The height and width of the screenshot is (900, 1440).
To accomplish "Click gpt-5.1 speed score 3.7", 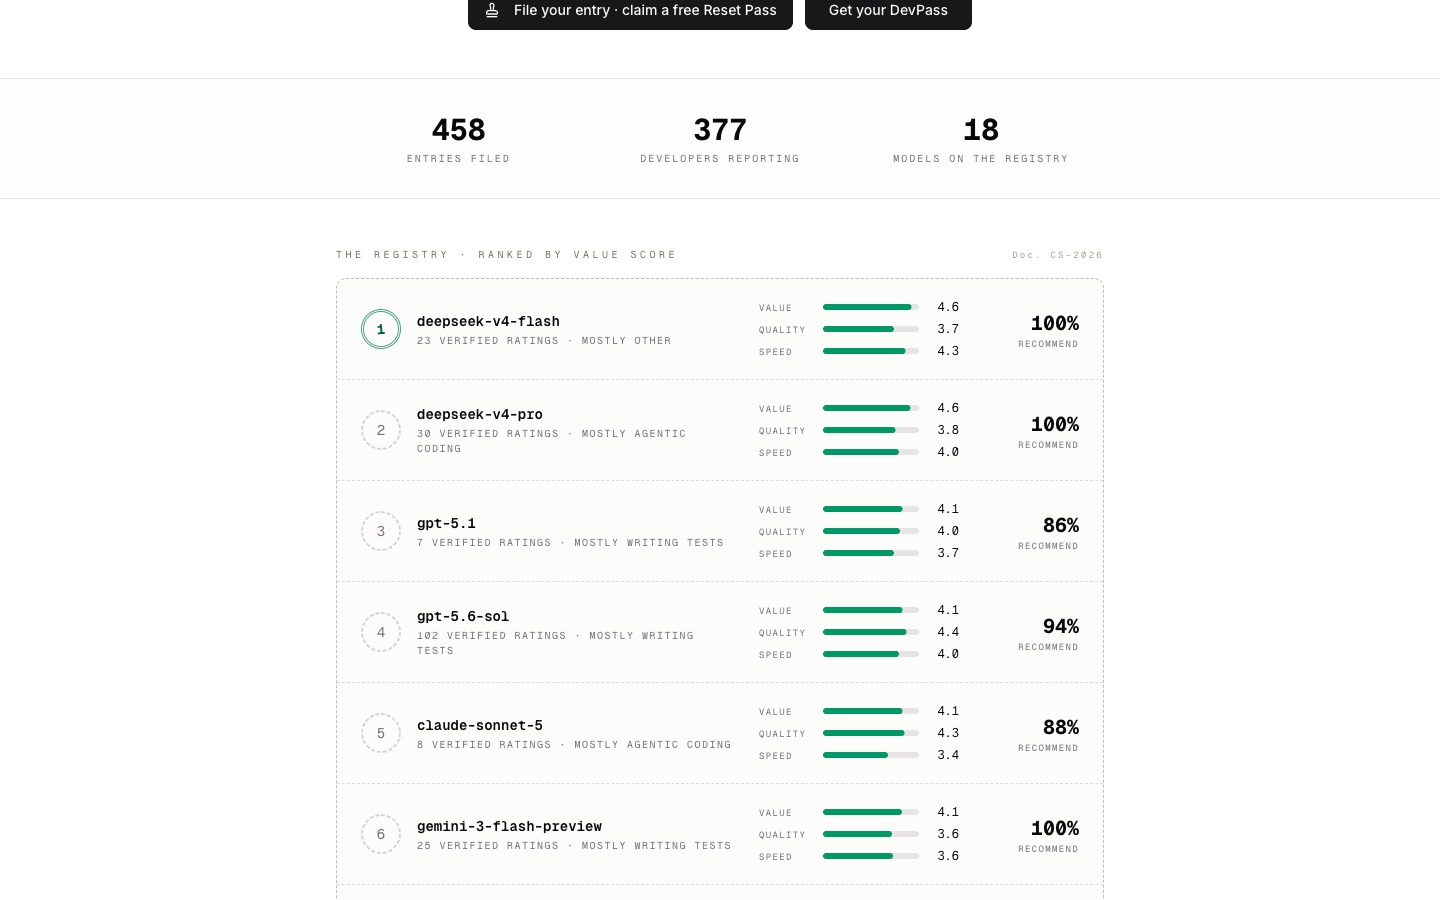I will tap(948, 553).
